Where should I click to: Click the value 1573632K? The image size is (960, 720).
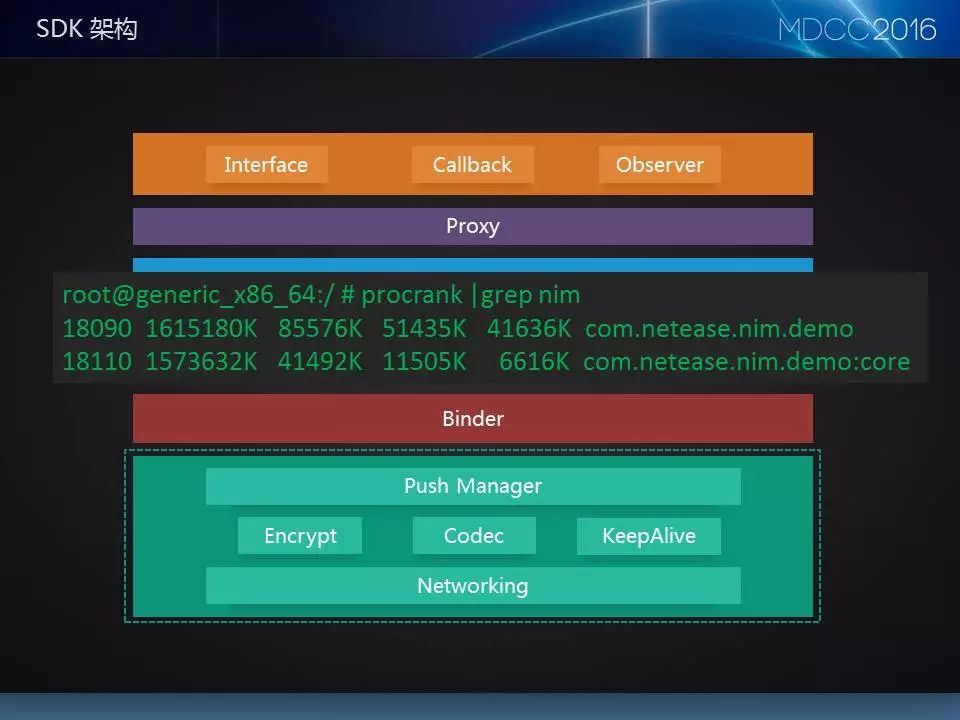point(201,361)
